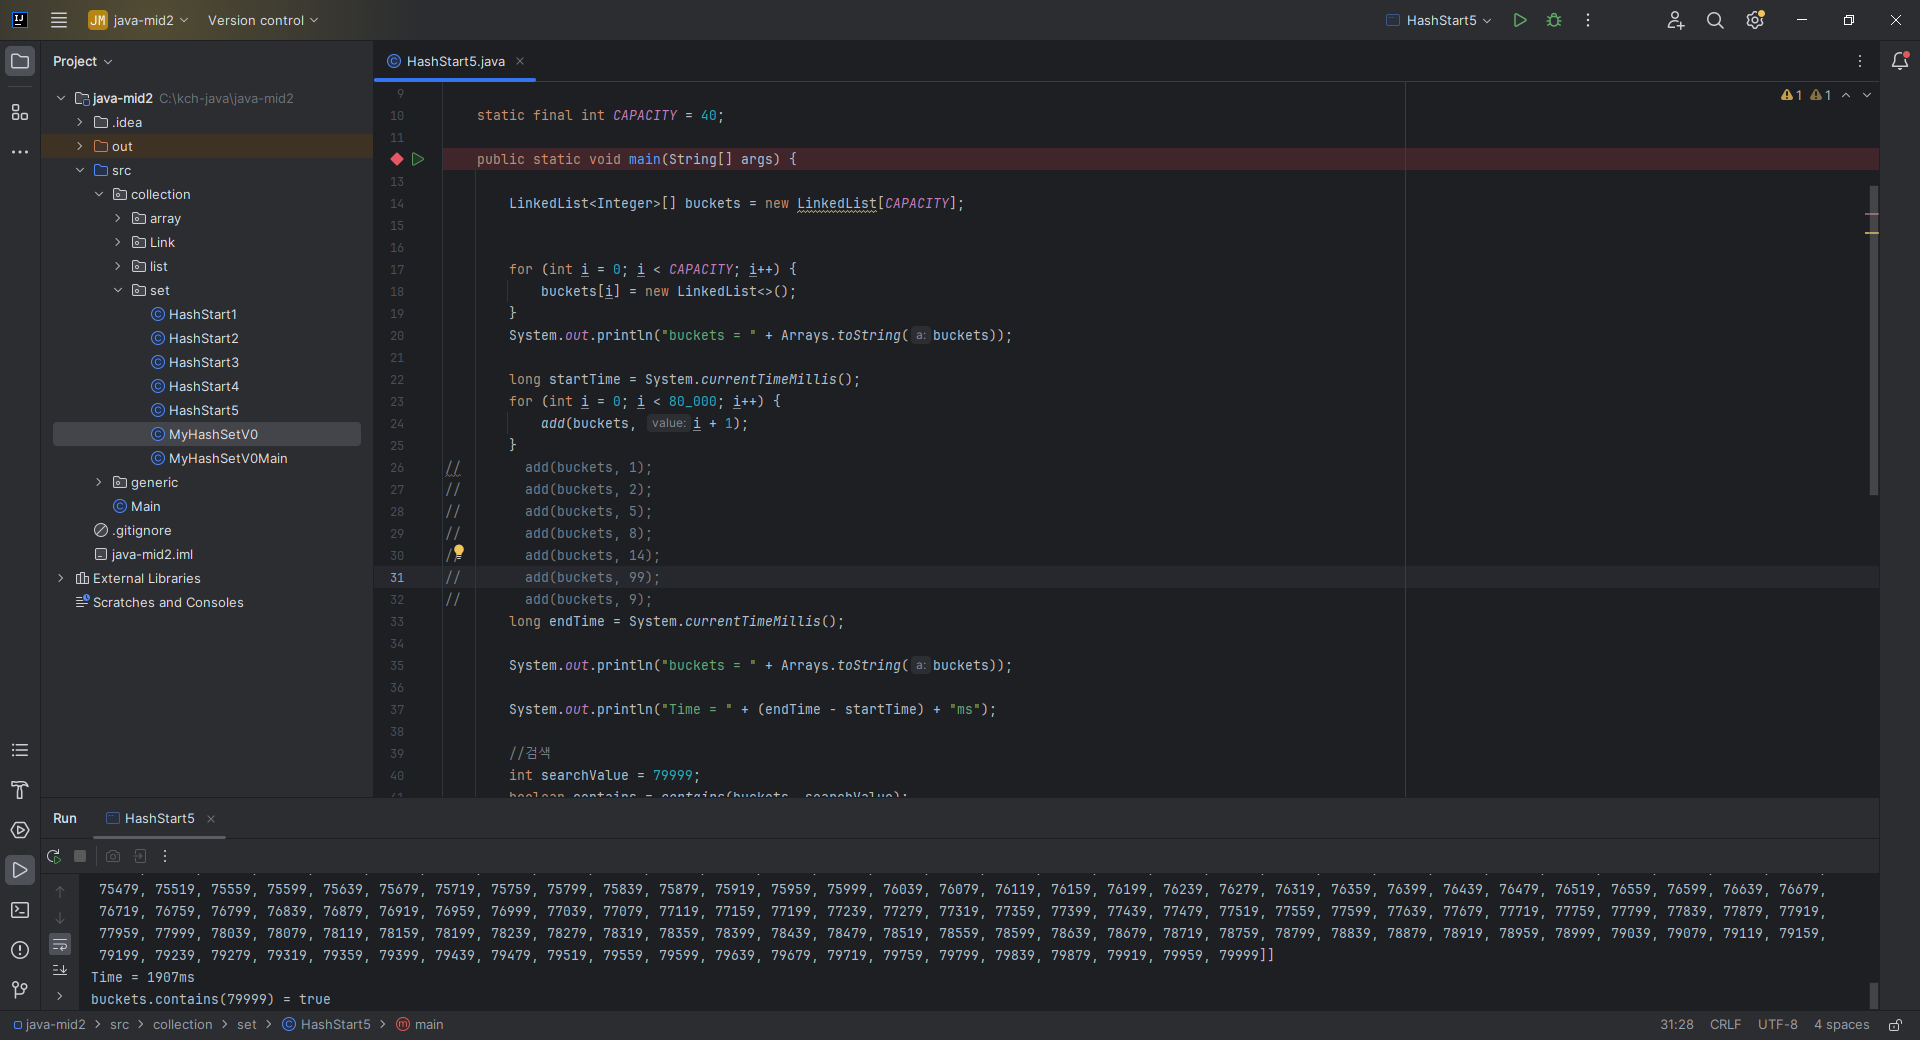Expand External Libraries node
The image size is (1920, 1040).
(61, 578)
